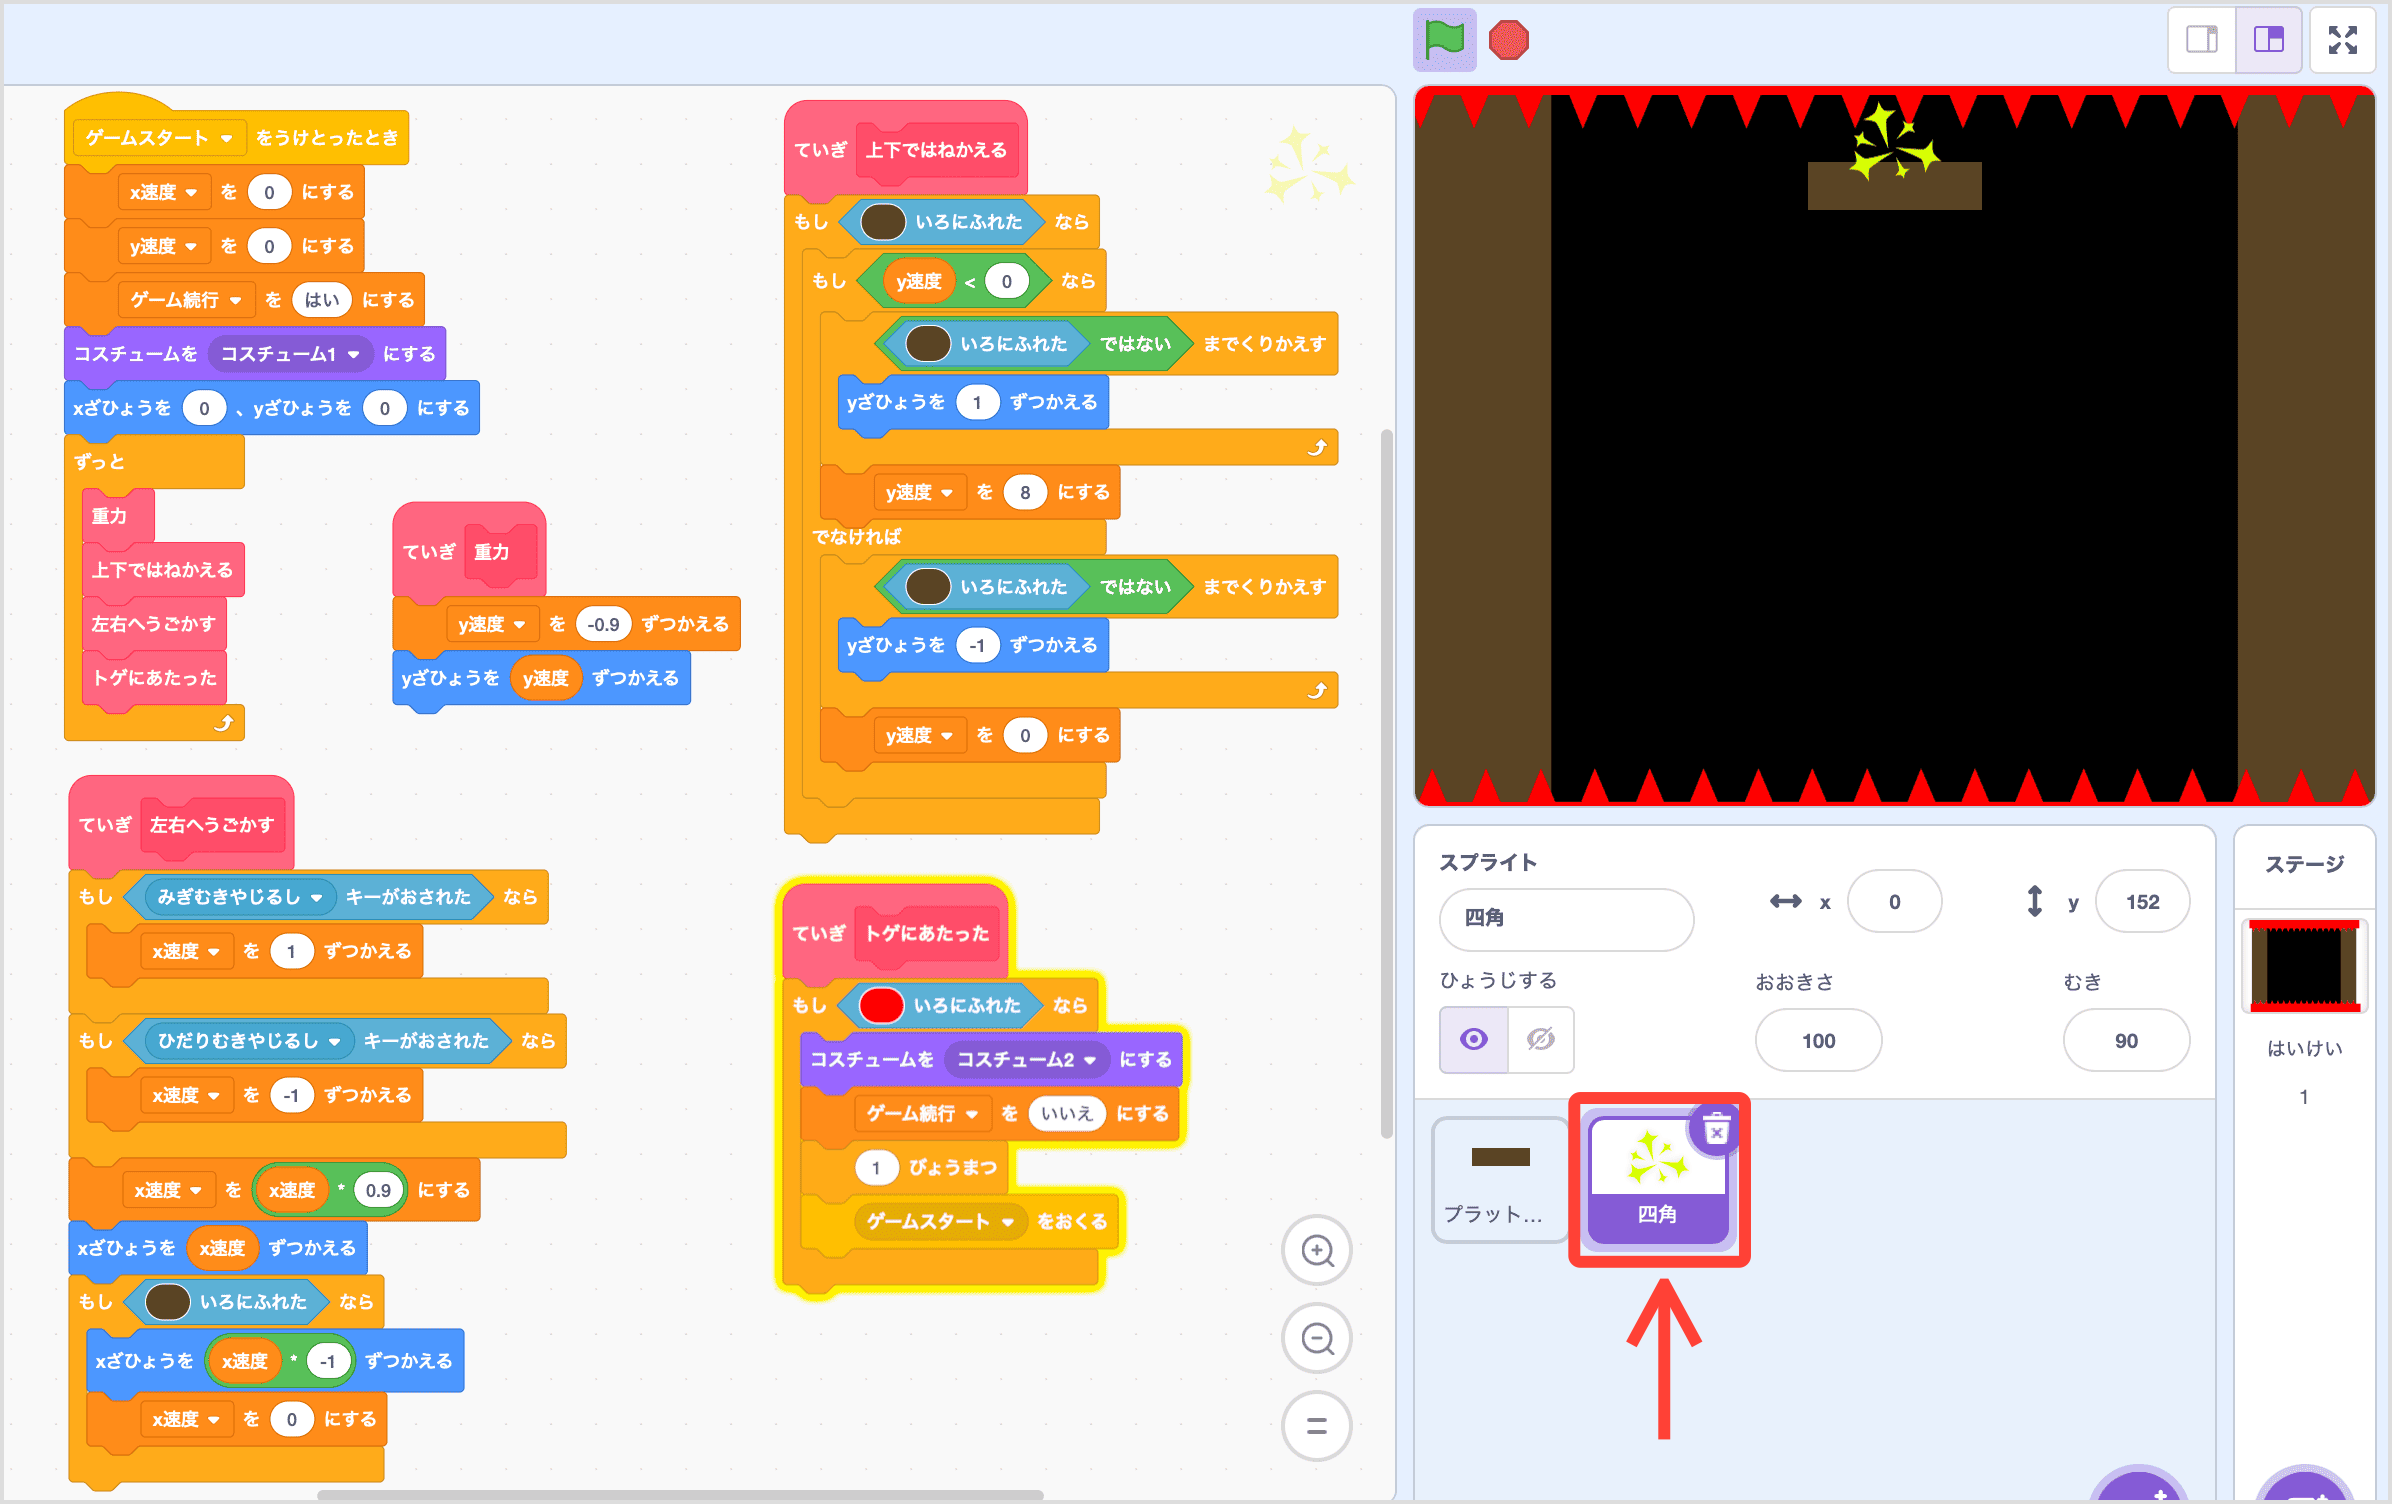The height and width of the screenshot is (1504, 2392).
Task: Zoom in on the code workspace
Action: point(1318,1250)
